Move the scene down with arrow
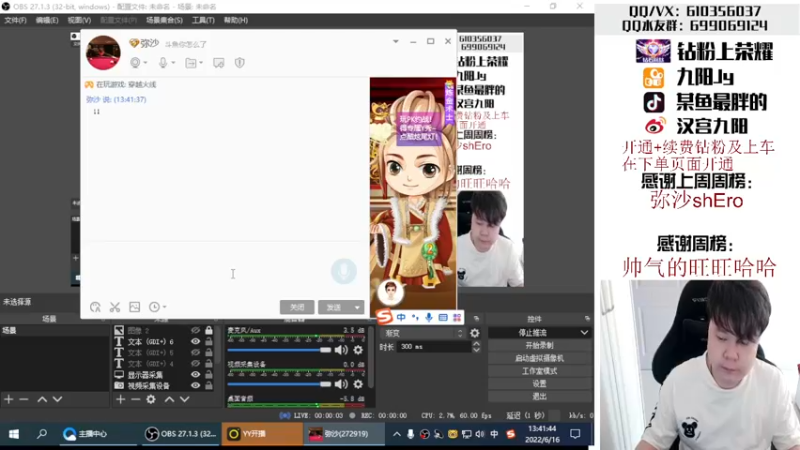800x450 pixels. click(x=58, y=399)
